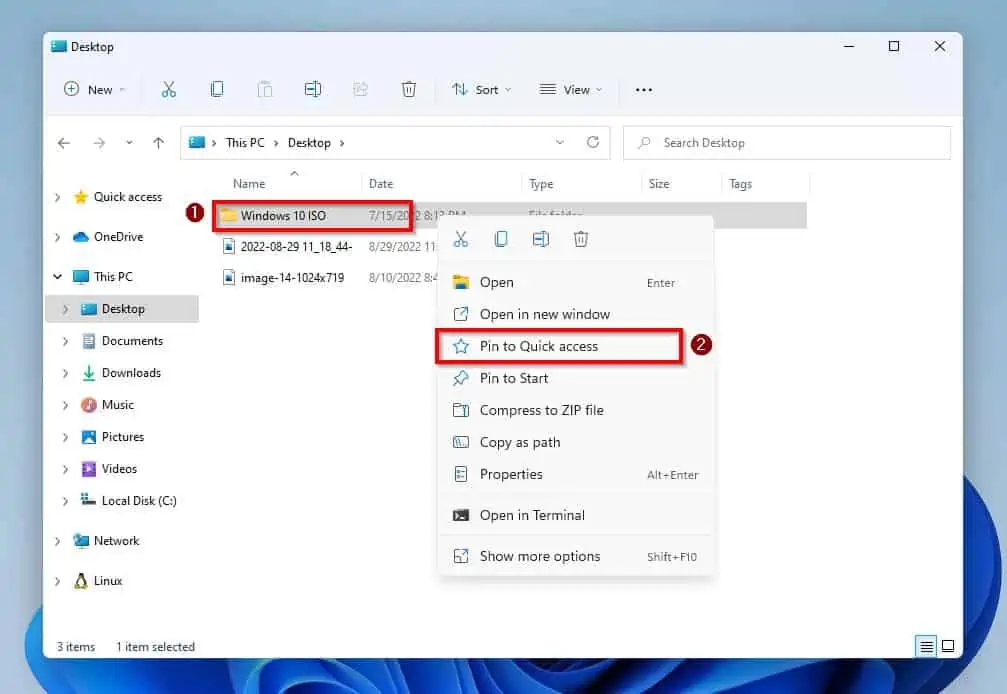Switch to Details view in status bar

pos(925,646)
